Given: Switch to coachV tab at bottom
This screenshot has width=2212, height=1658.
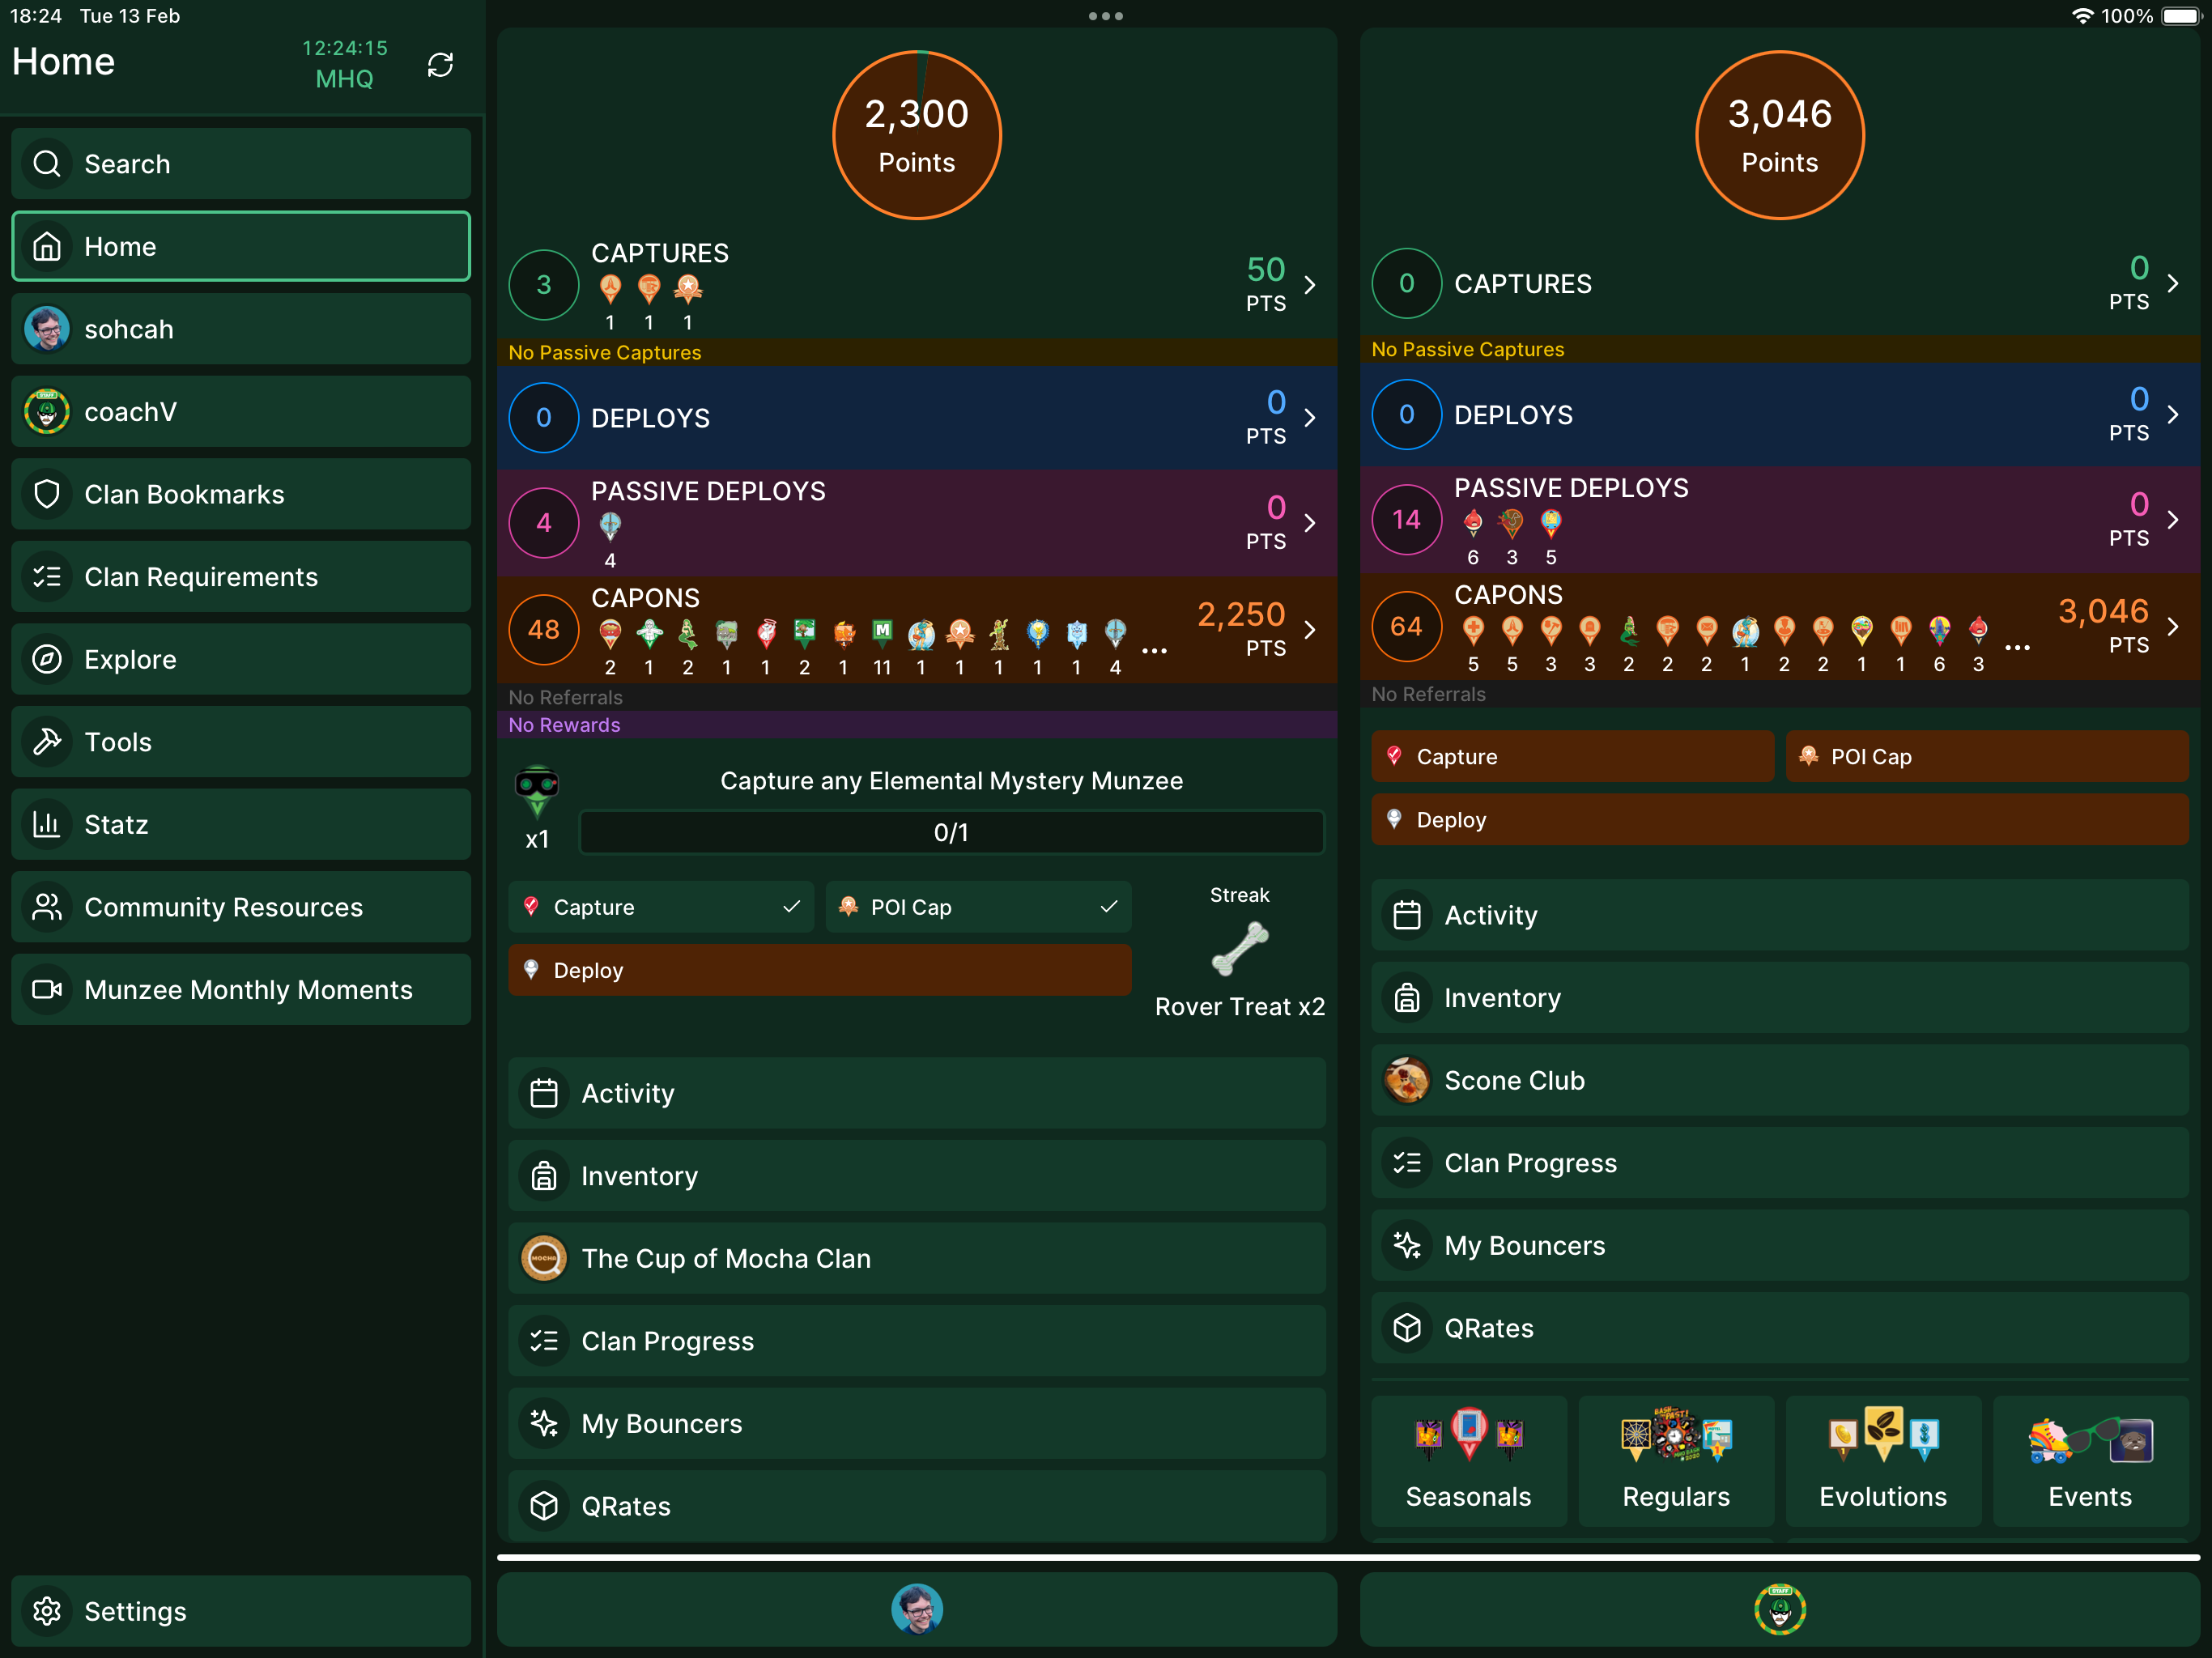Looking at the screenshot, I should pyautogui.click(x=1780, y=1609).
